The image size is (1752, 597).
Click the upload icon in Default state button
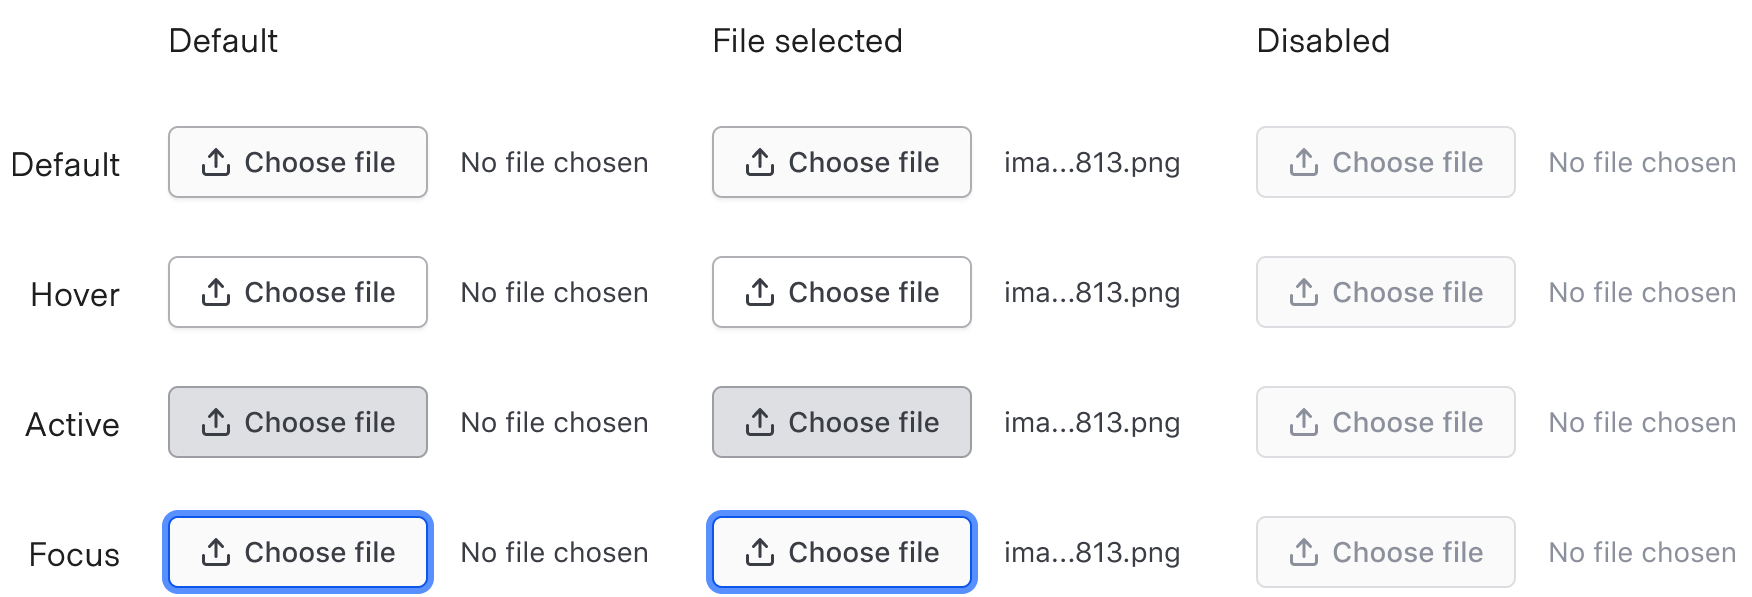[x=216, y=162]
